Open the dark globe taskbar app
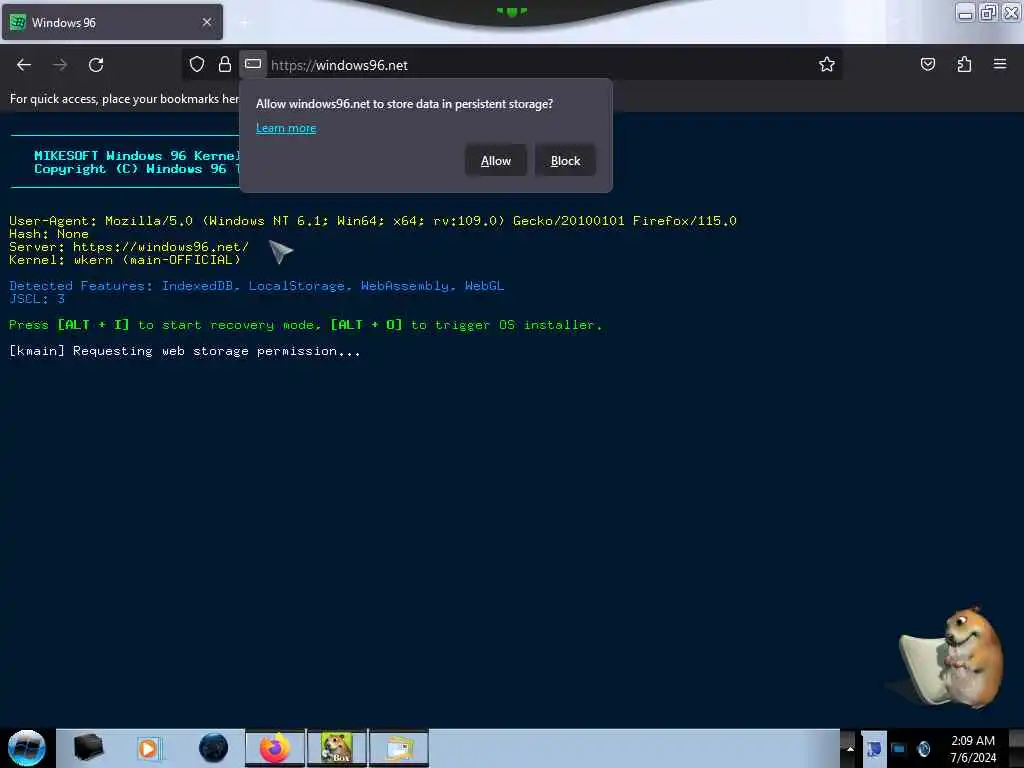 214,748
